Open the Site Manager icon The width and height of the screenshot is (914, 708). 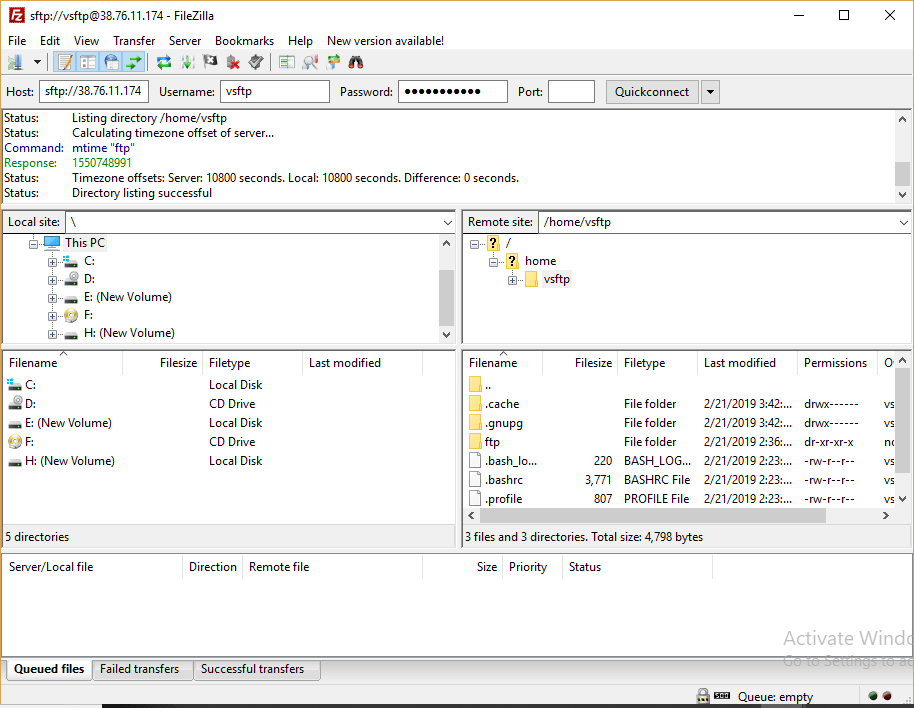click(x=16, y=62)
